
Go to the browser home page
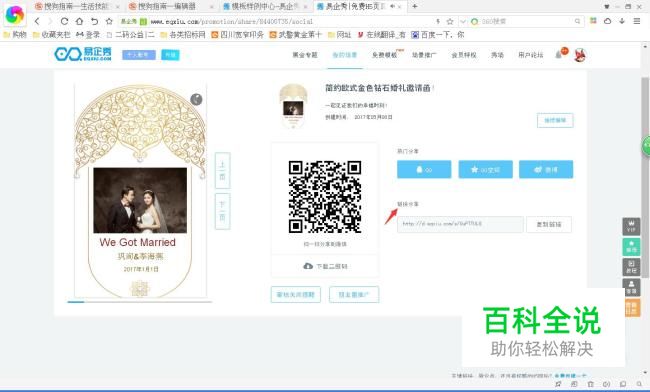coord(79,21)
